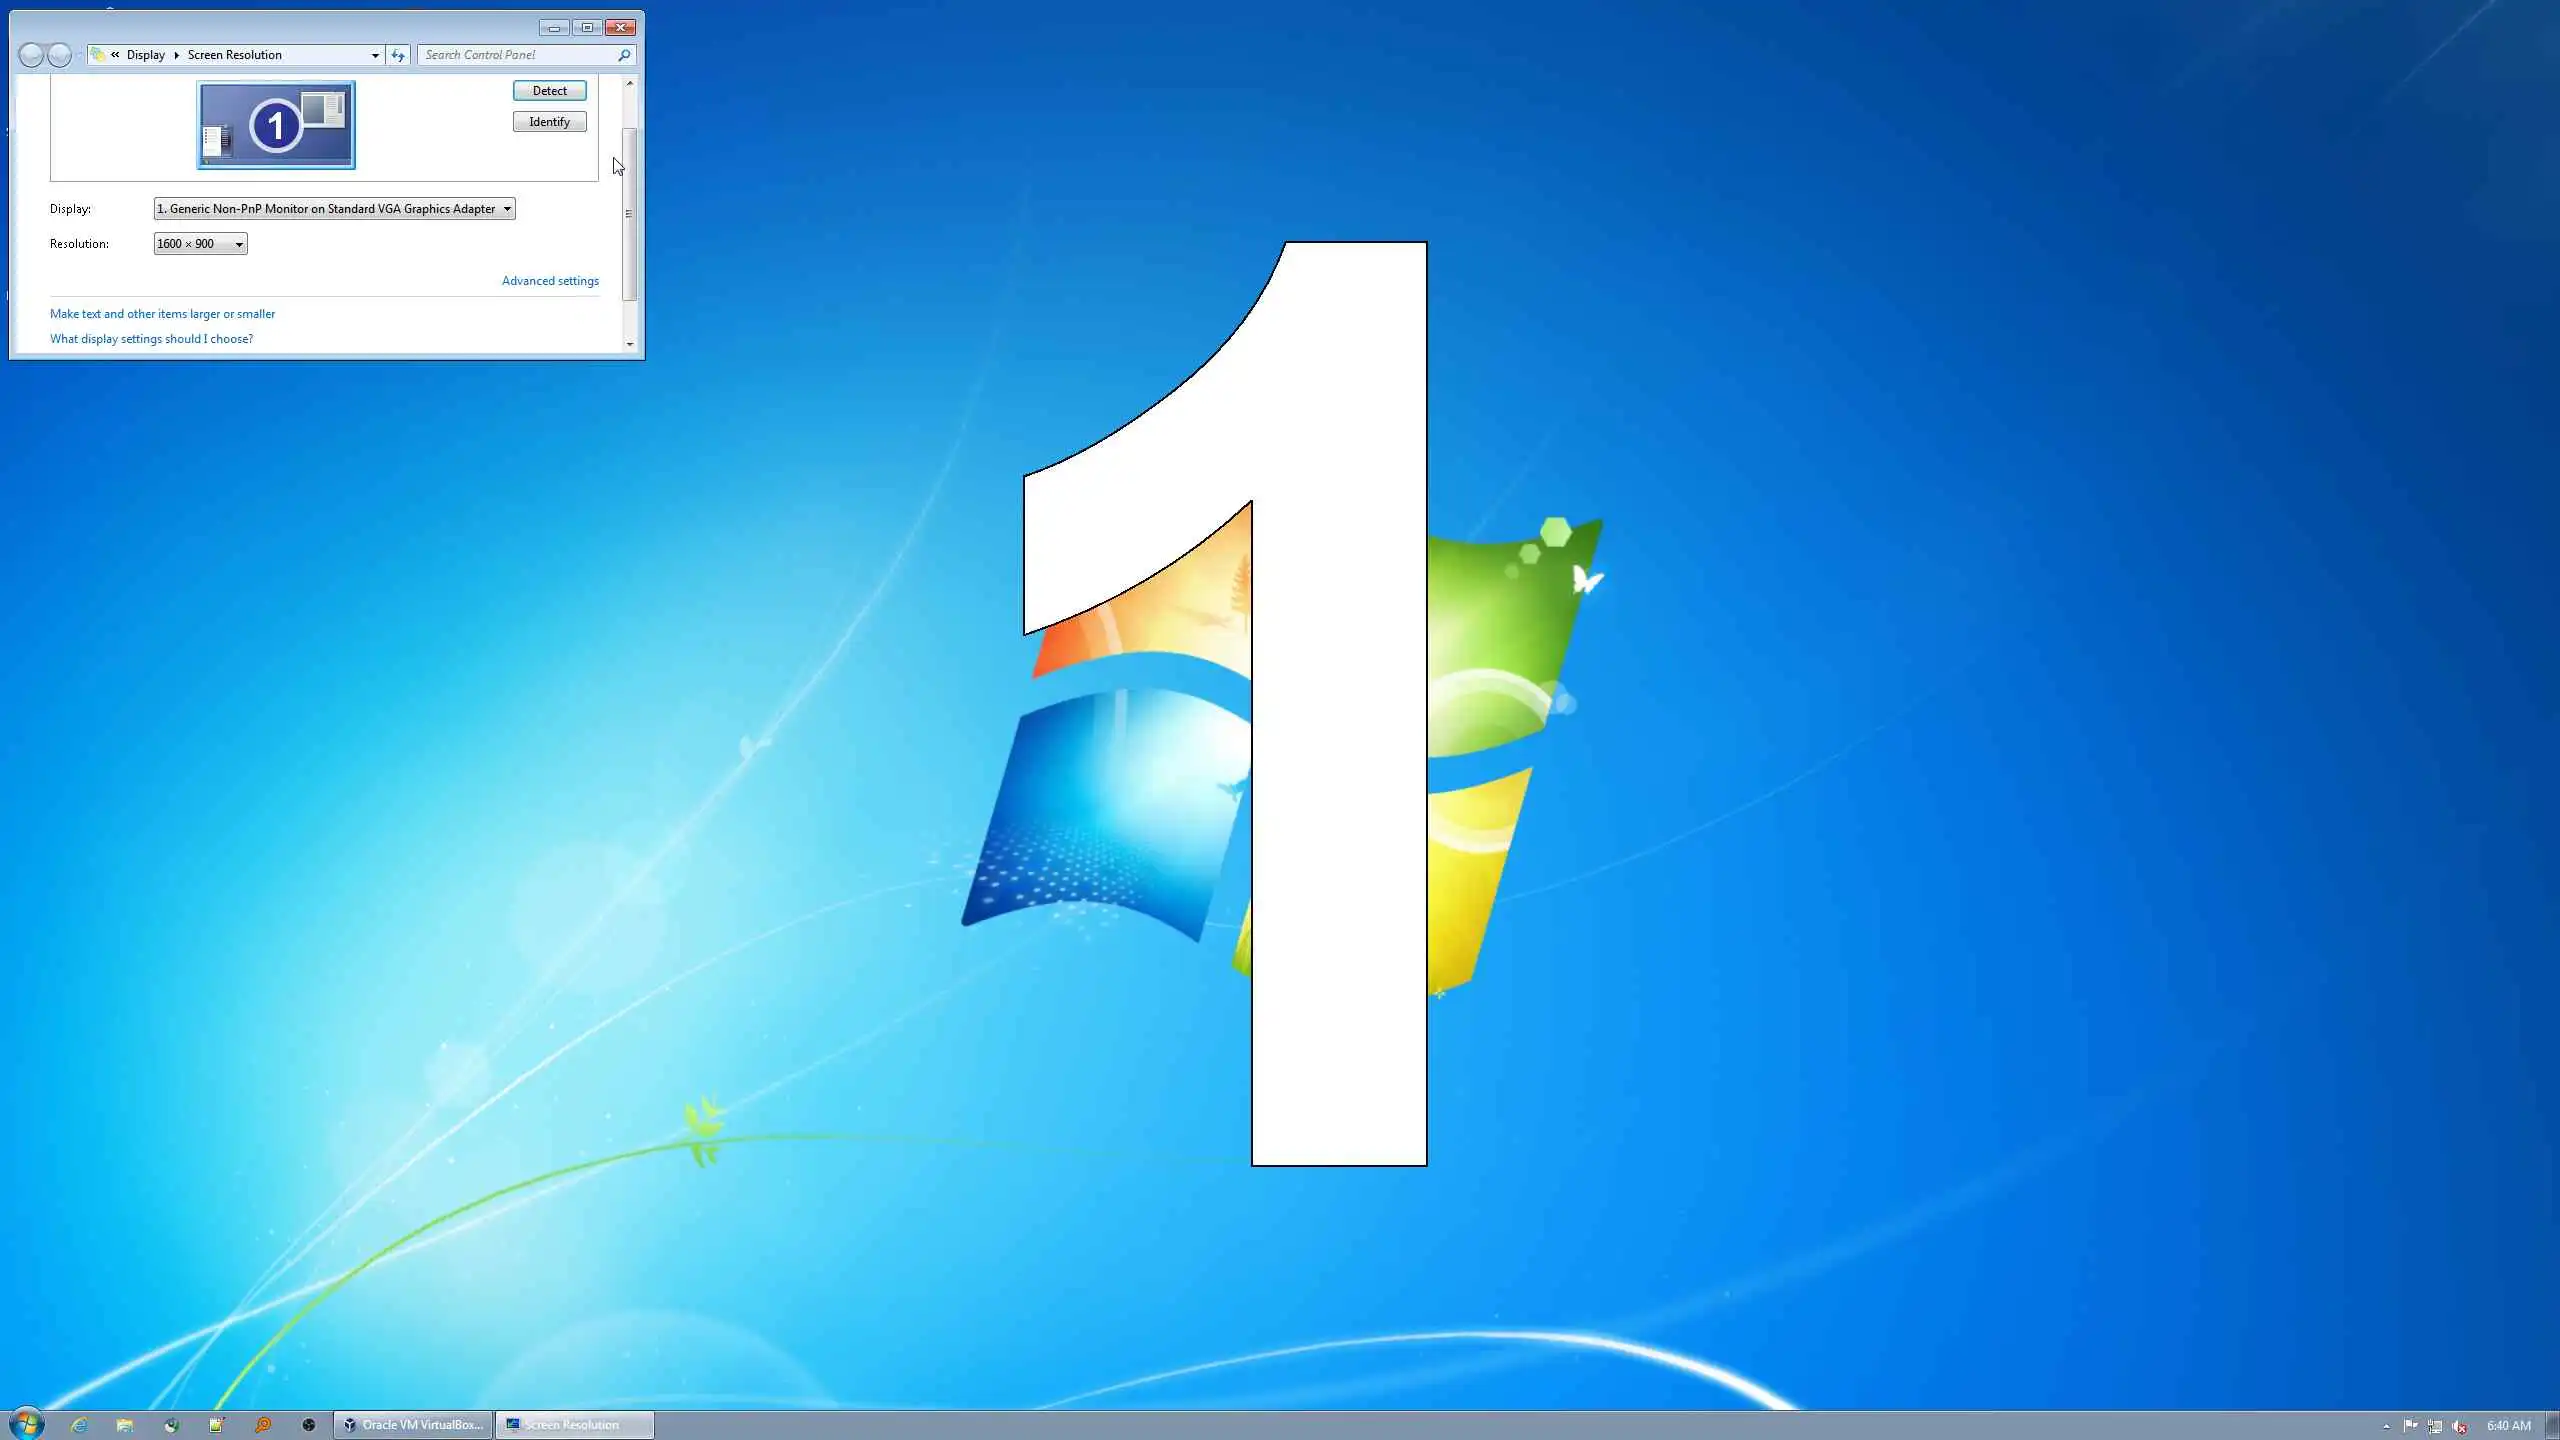2560x1440 pixels.
Task: Click the scroll down arrow in window
Action: tap(630, 344)
